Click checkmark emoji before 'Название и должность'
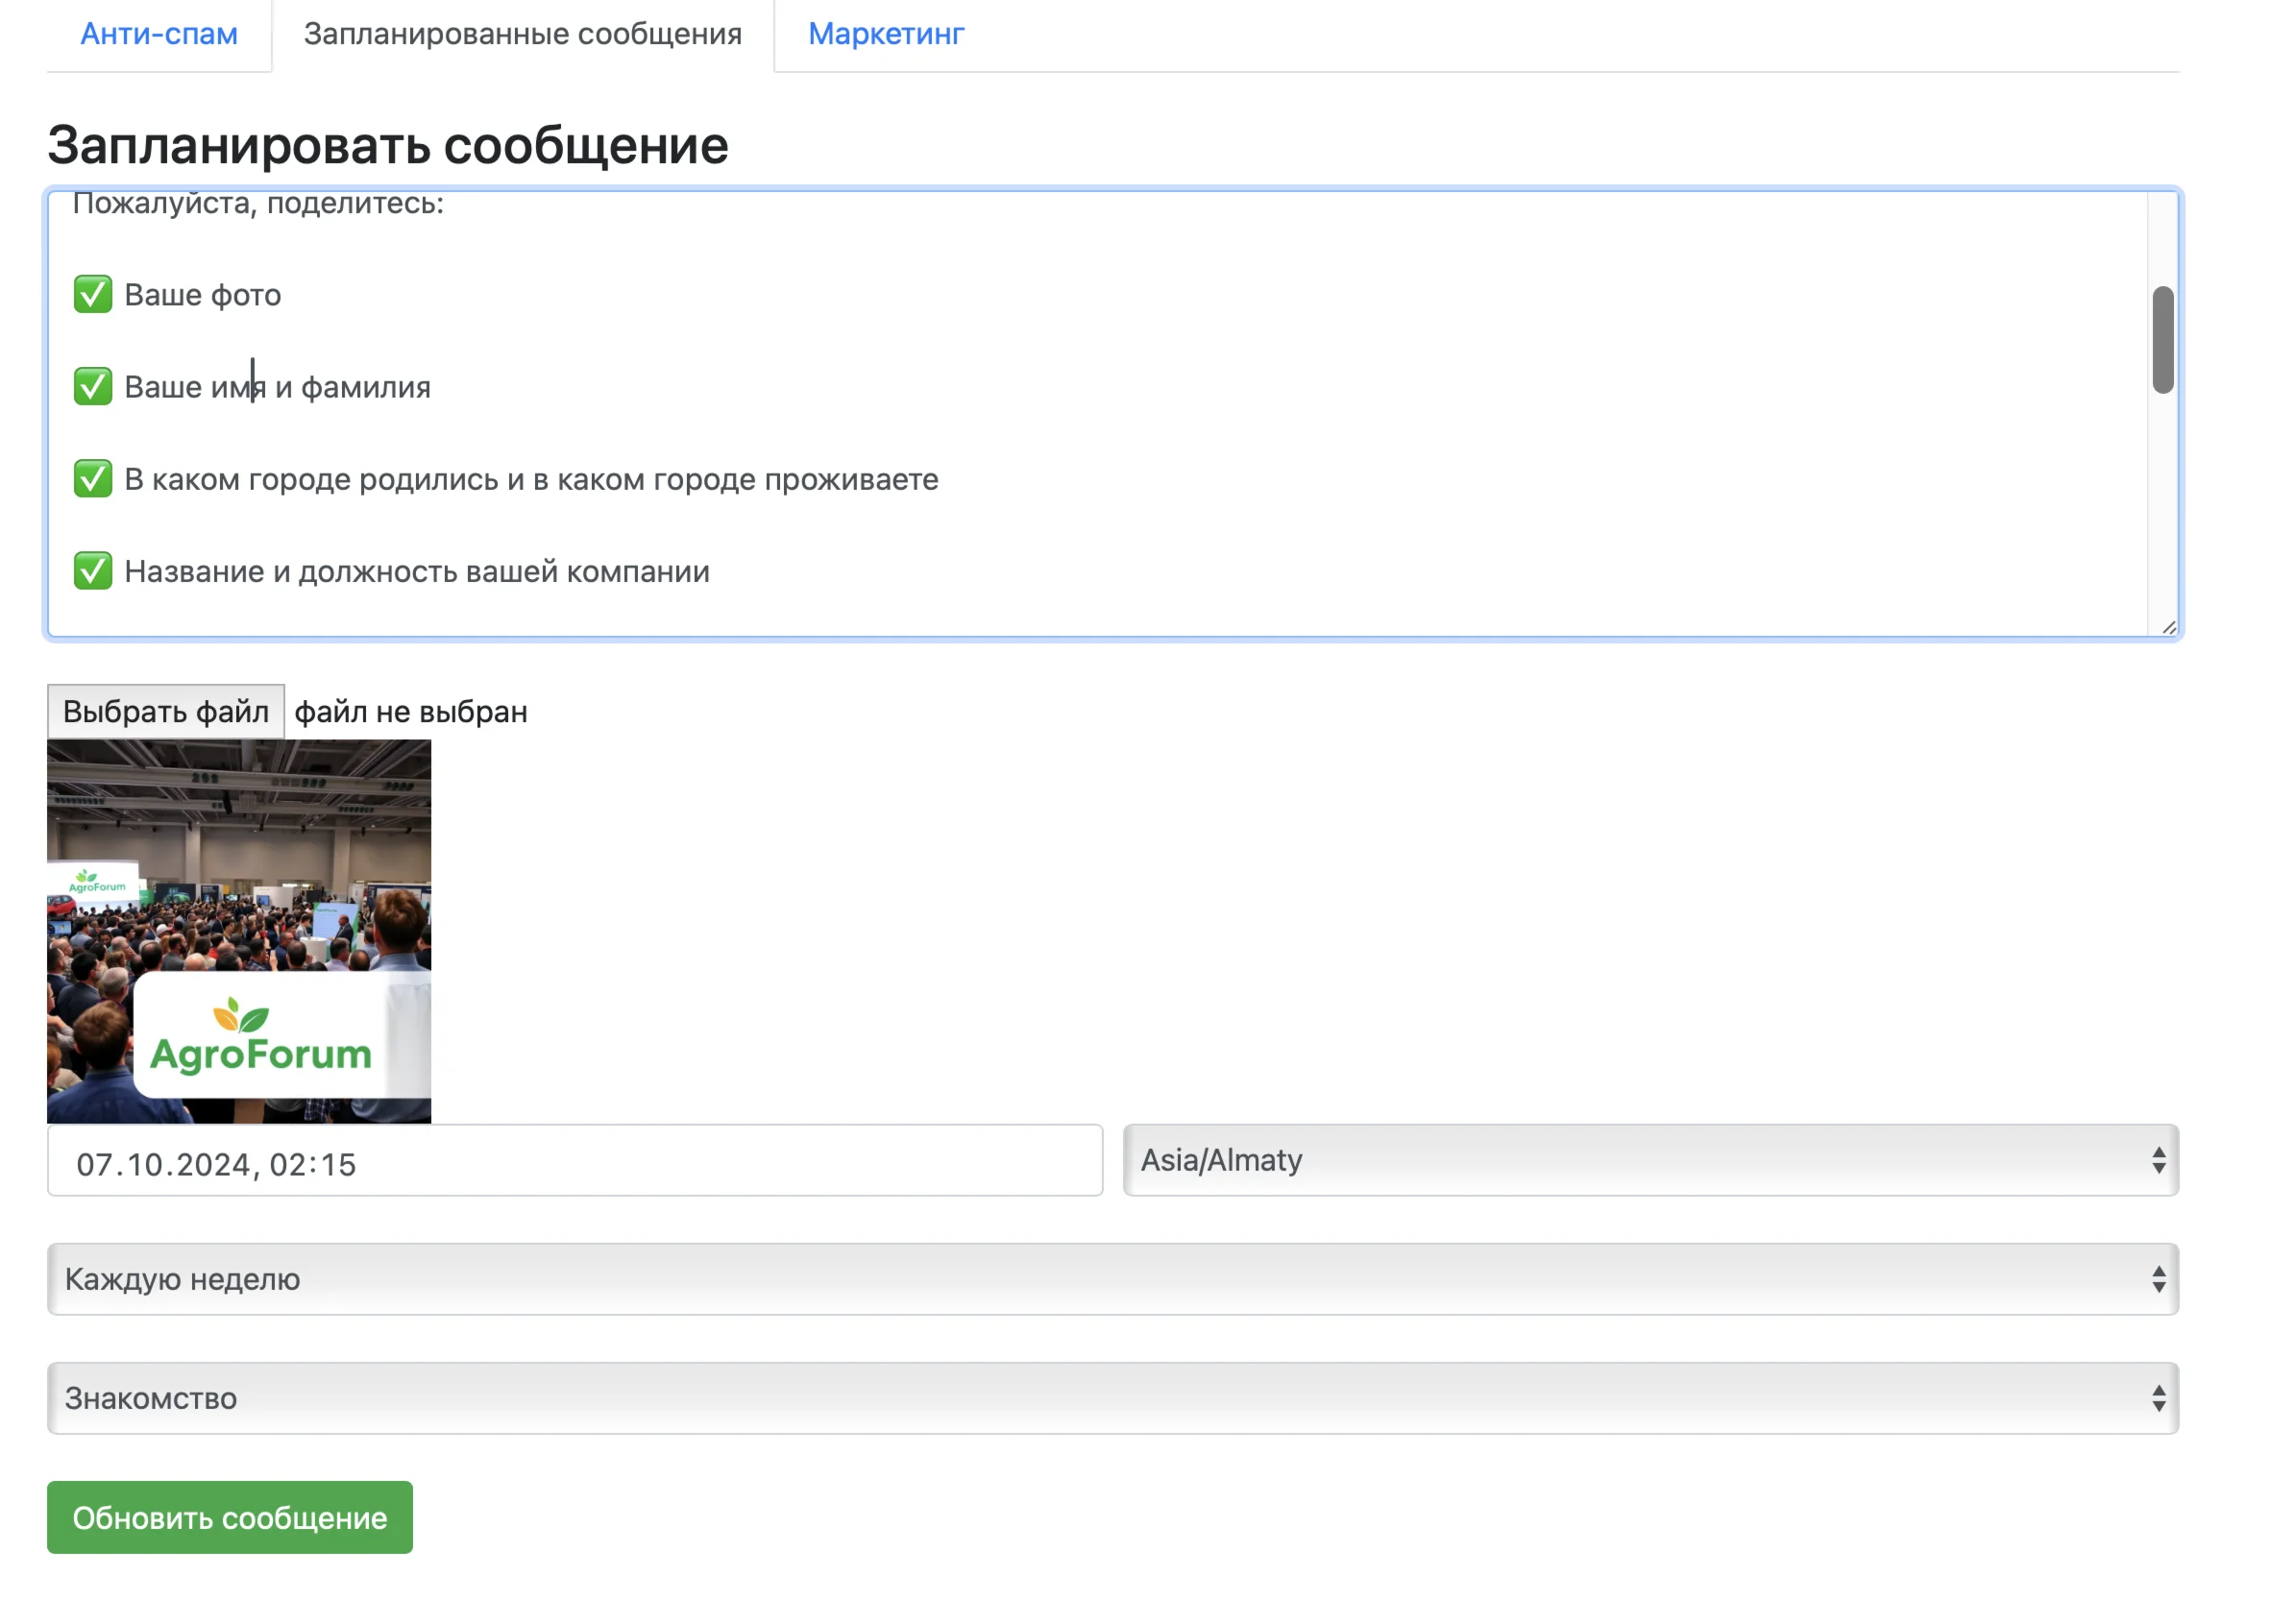 93,571
